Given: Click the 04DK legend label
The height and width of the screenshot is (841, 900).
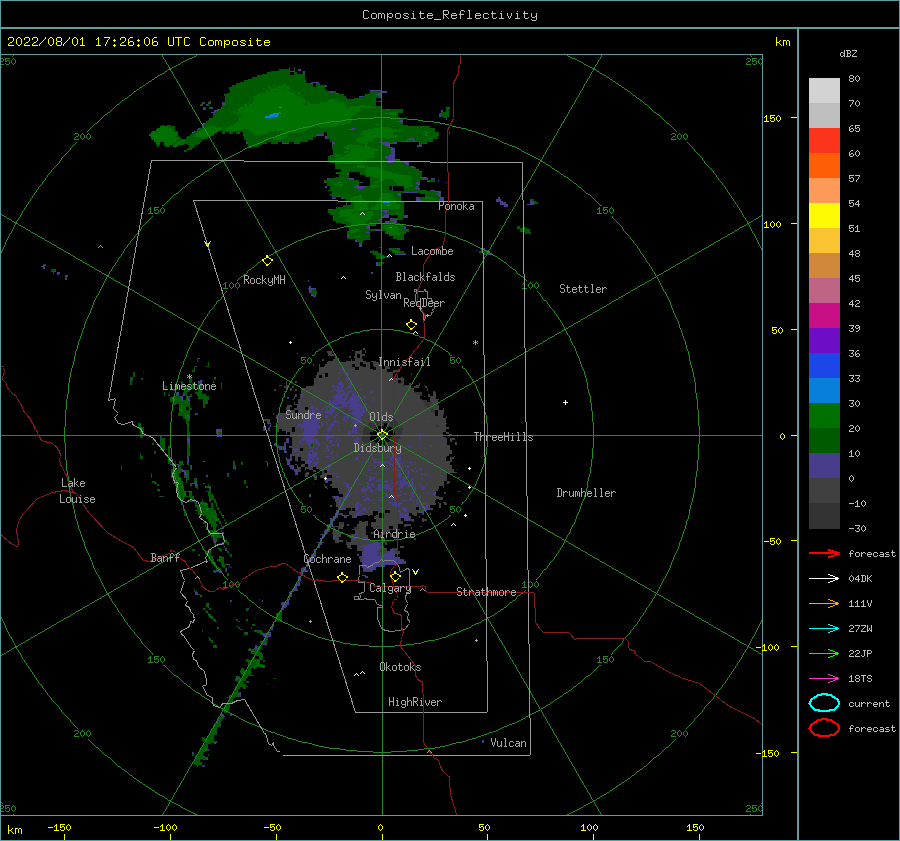Looking at the screenshot, I should point(860,579).
